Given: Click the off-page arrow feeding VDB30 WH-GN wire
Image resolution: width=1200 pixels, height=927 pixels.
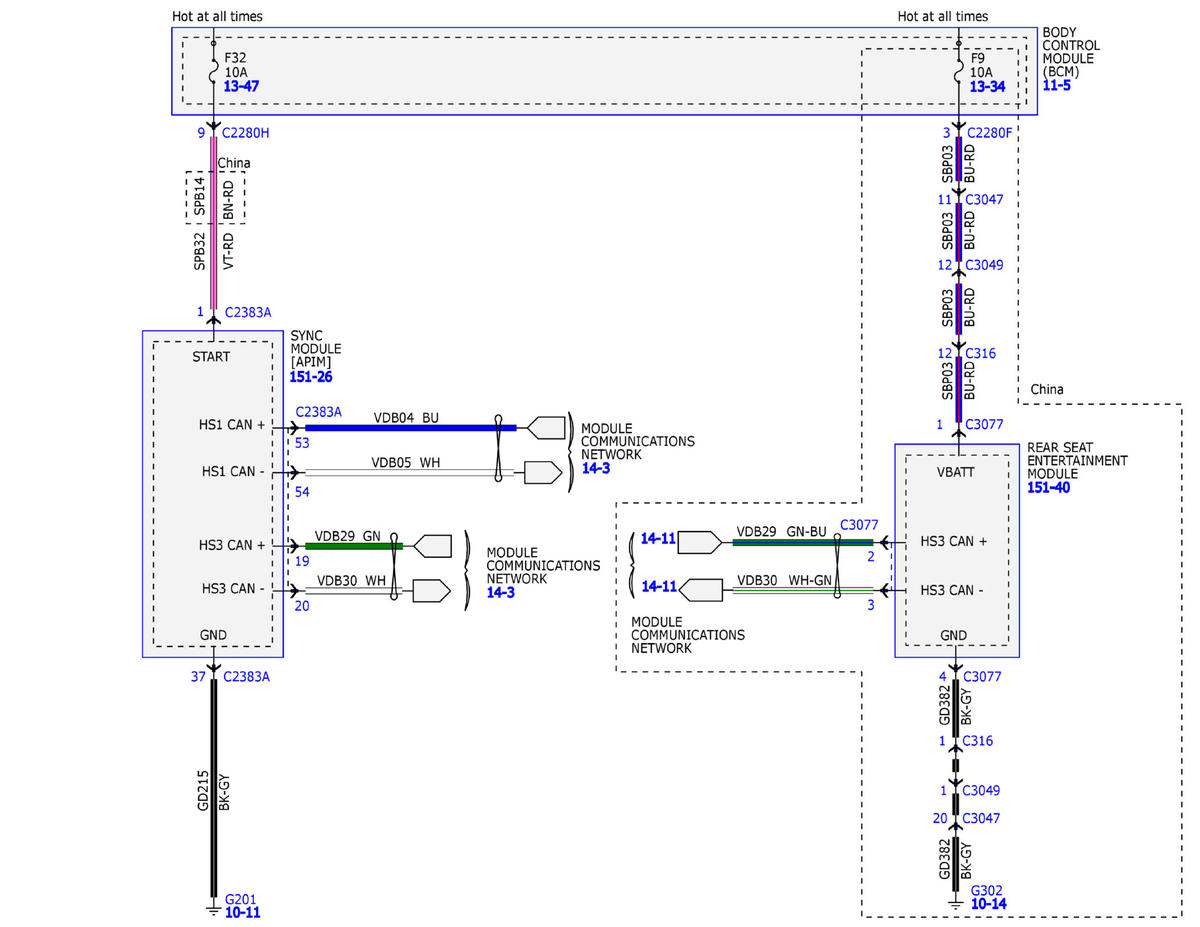Looking at the screenshot, I should coord(700,589).
